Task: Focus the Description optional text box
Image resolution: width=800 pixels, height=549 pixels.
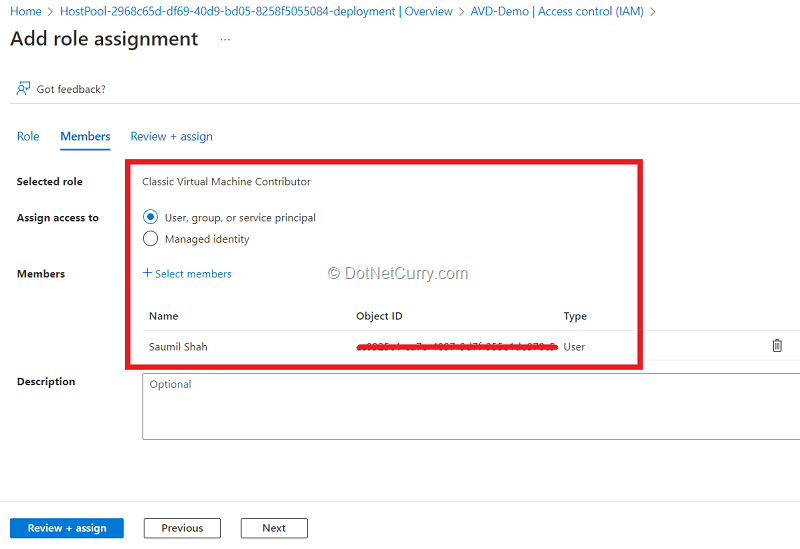Action: 471,406
